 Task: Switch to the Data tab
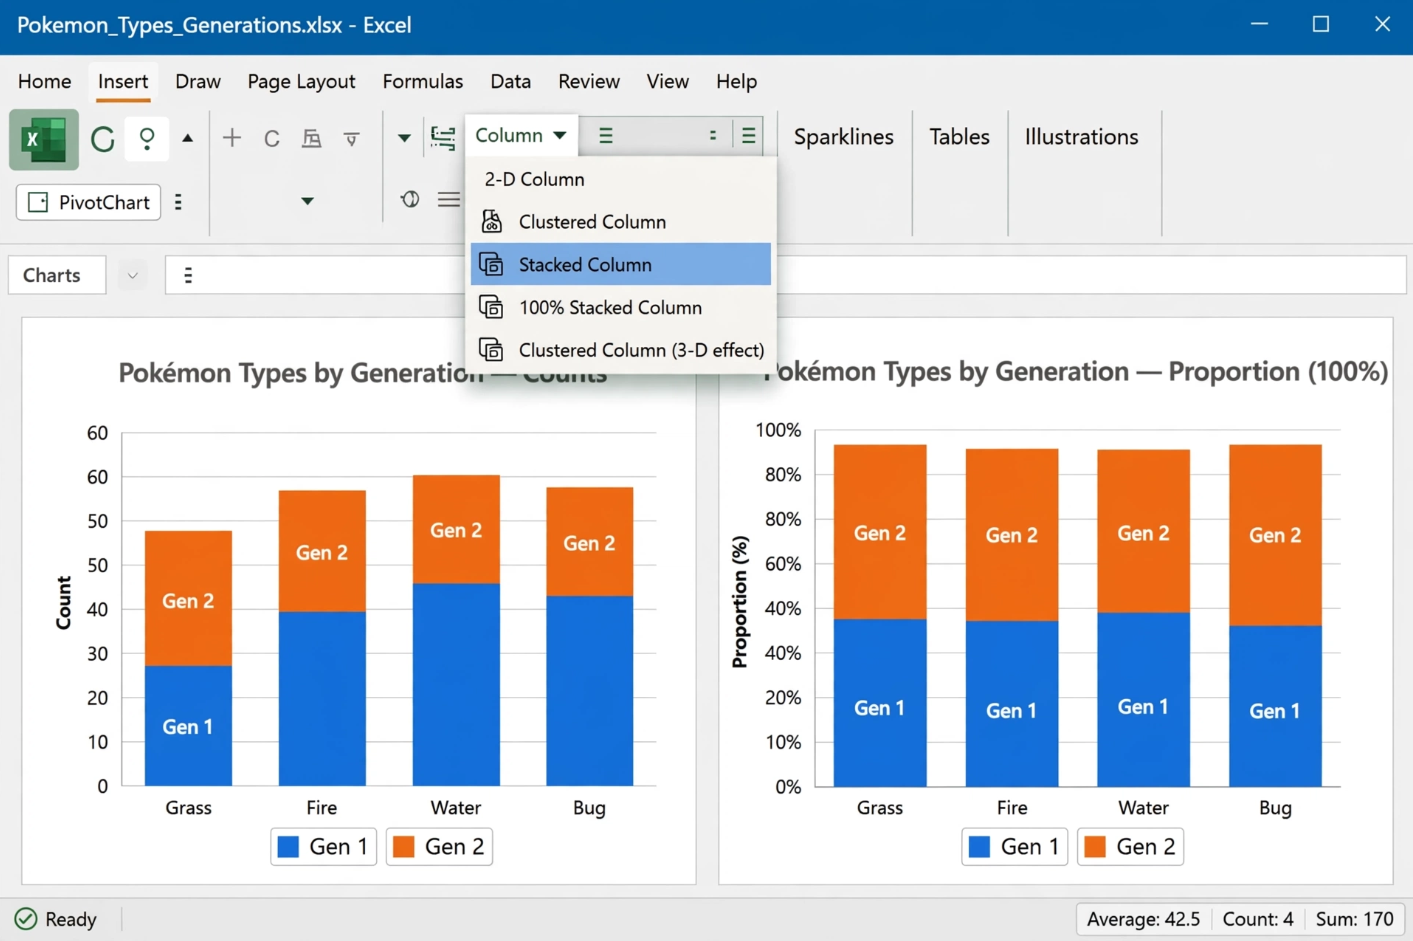pyautogui.click(x=510, y=81)
